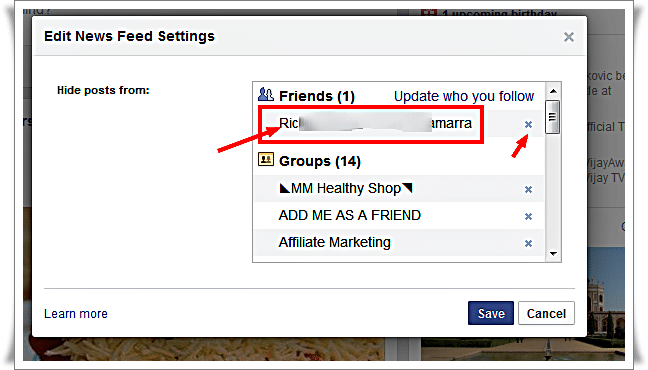The image size is (648, 370).
Task: Click the Friends people icon
Action: click(x=266, y=95)
